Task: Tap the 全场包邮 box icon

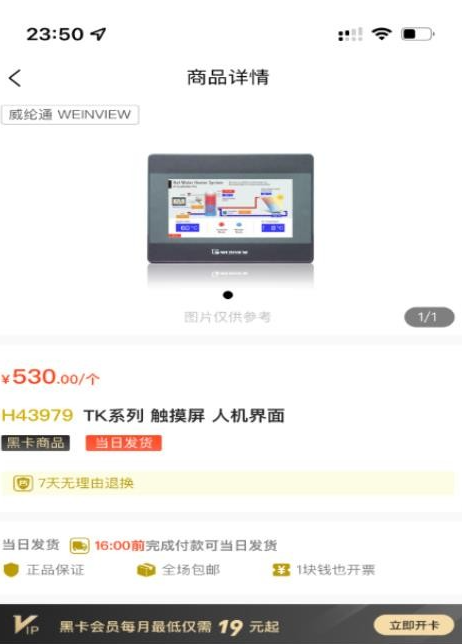Action: tap(145, 570)
